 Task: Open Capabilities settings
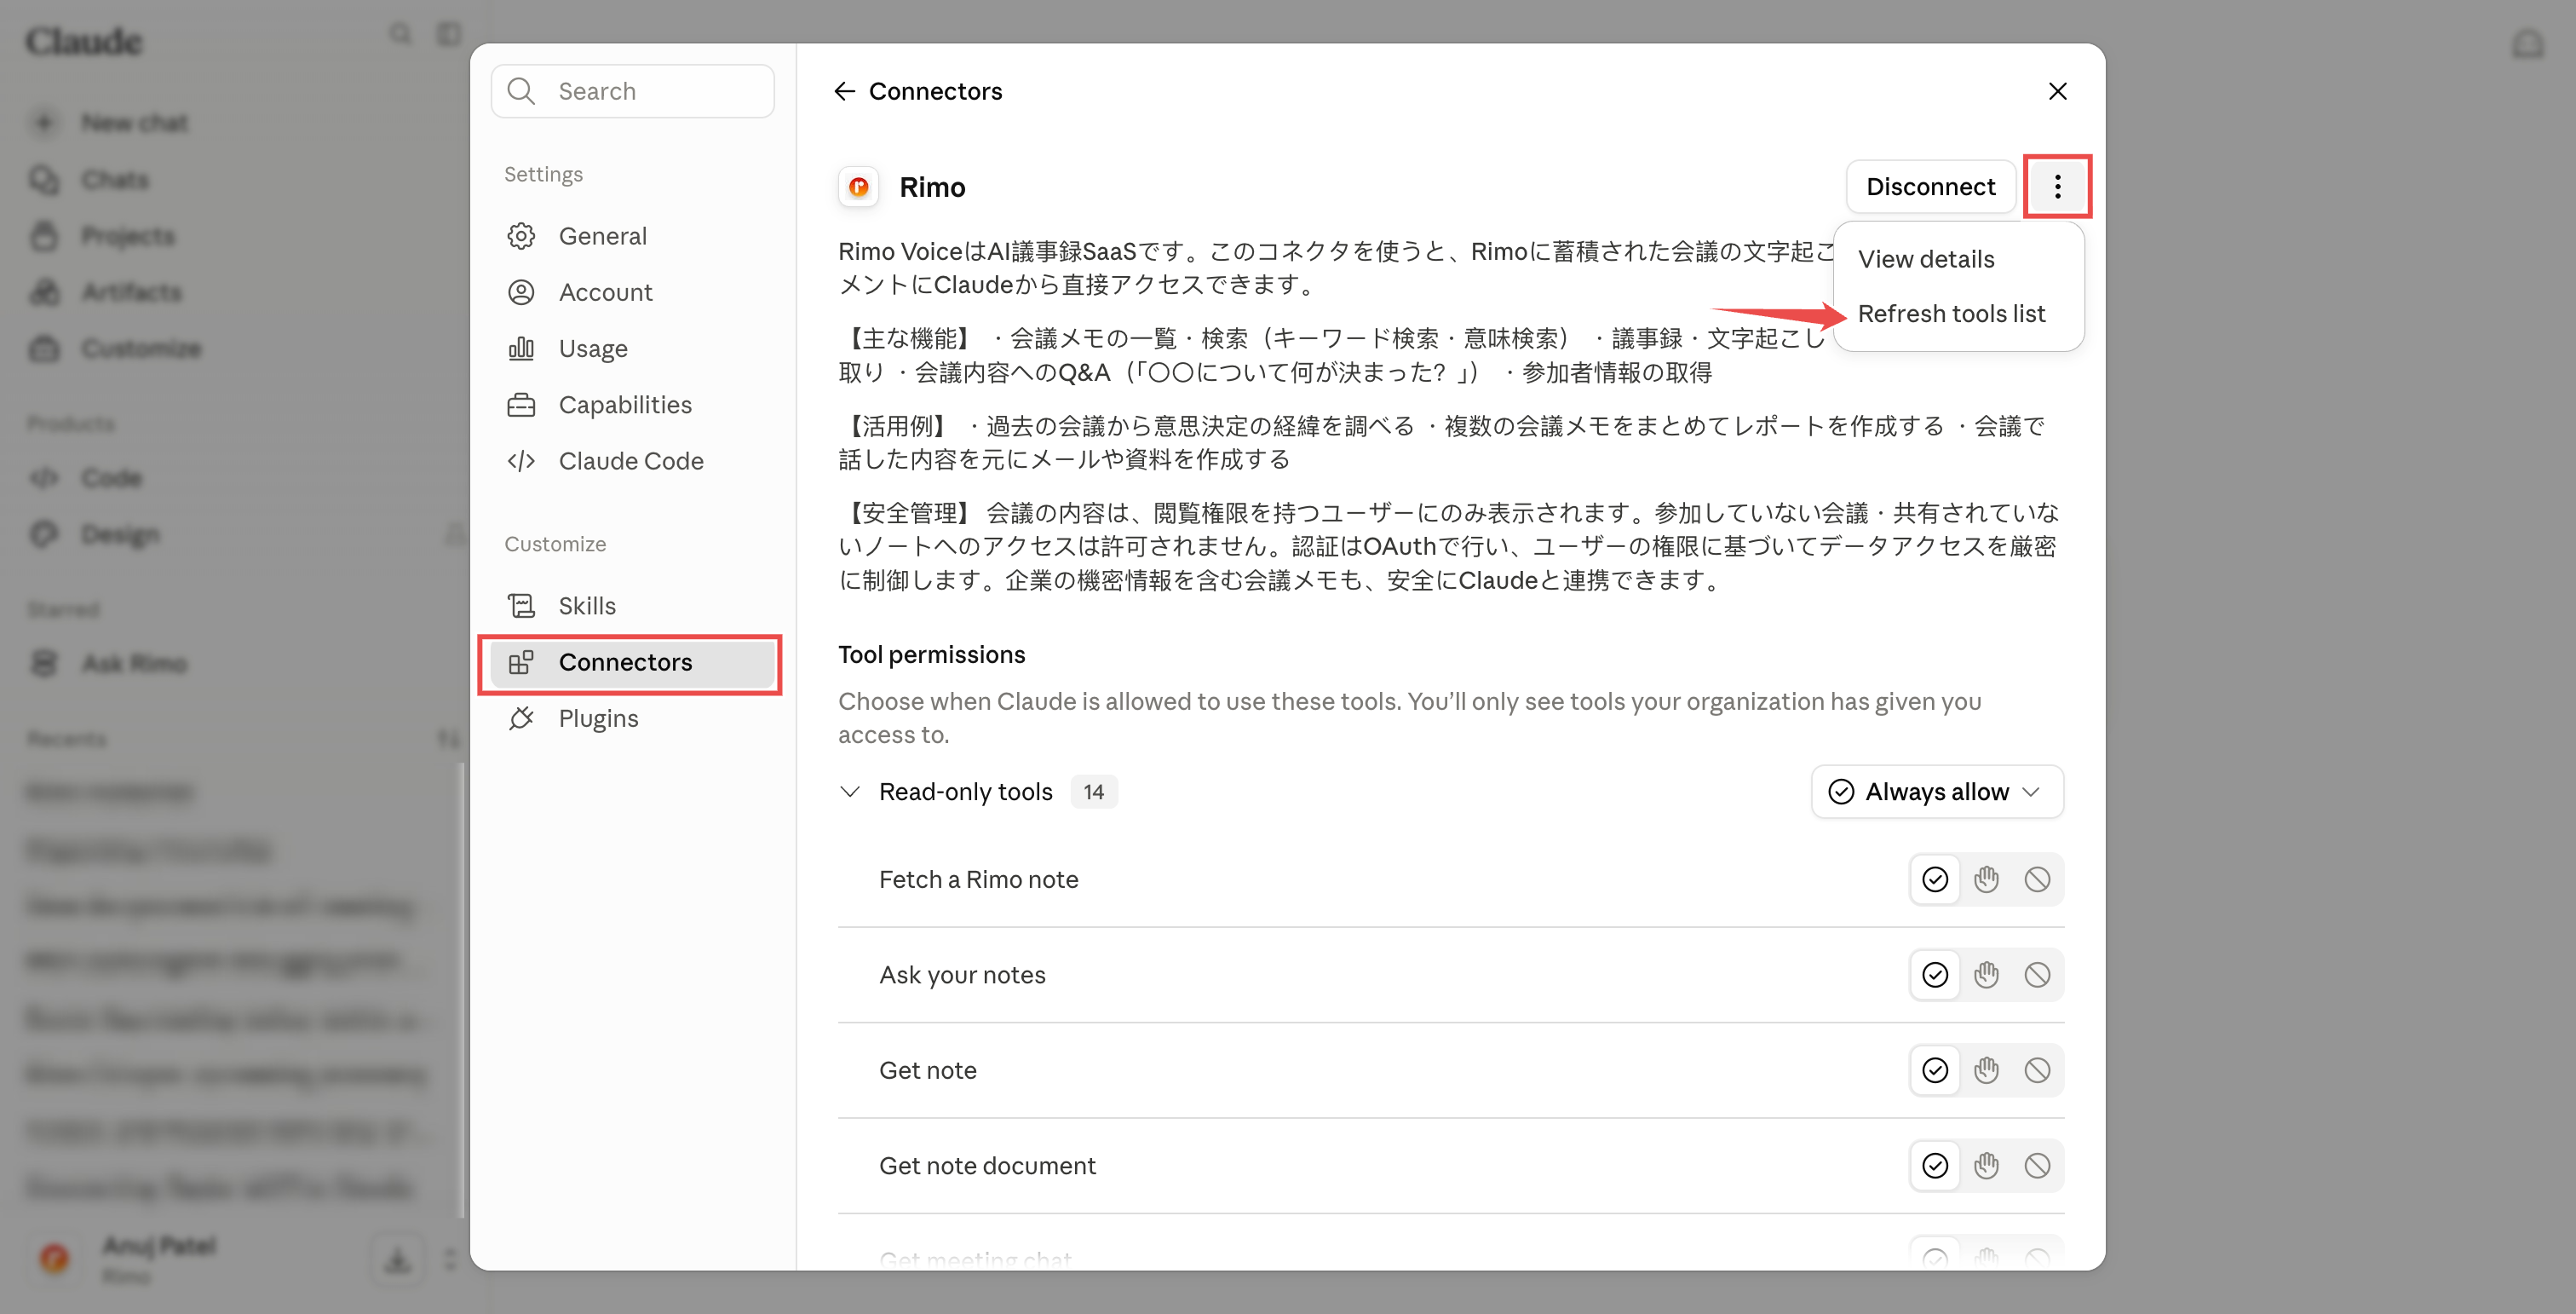632,405
